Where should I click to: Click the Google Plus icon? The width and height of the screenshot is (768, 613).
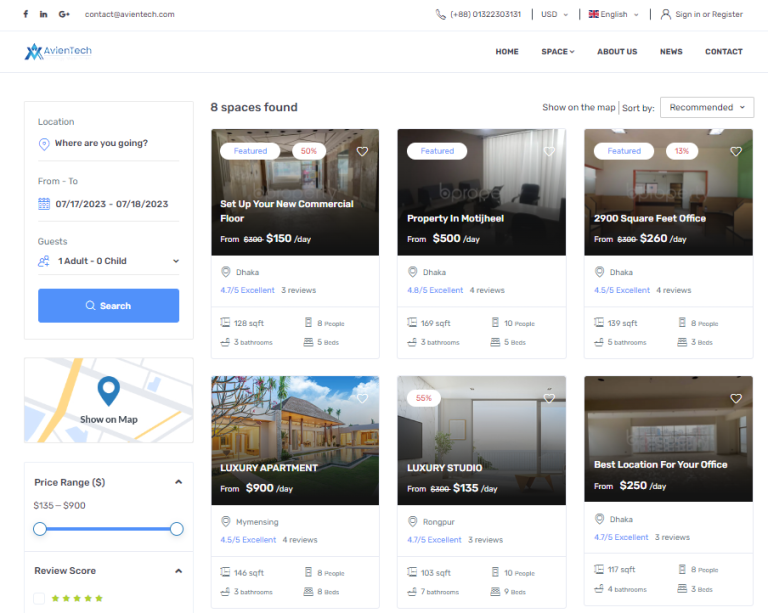[x=64, y=14]
